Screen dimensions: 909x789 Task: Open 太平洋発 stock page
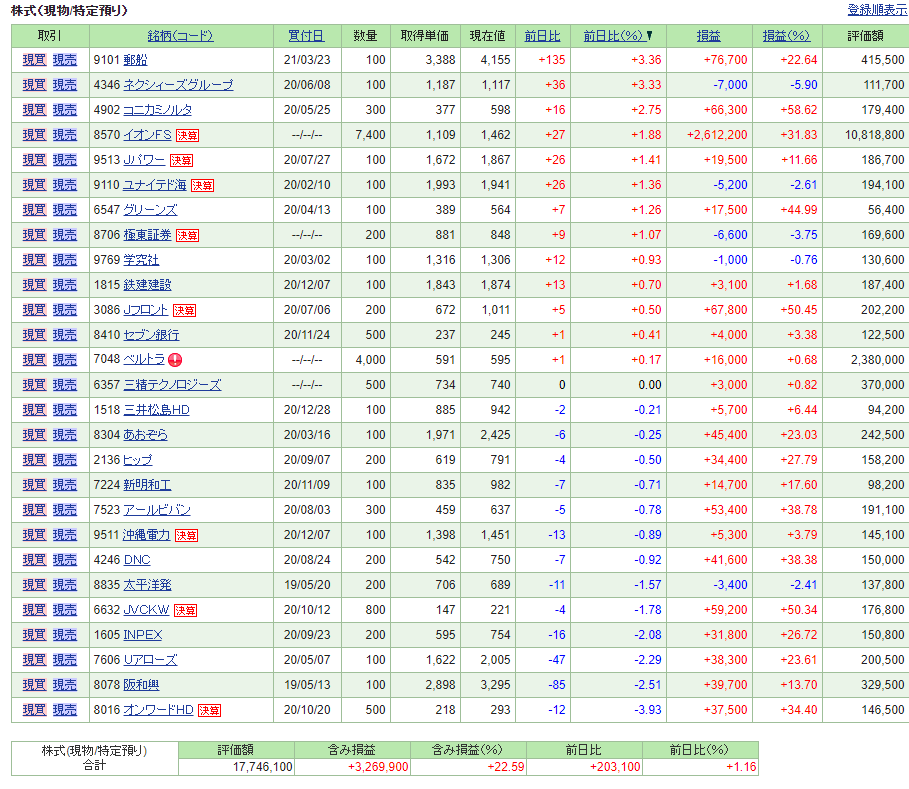[x=147, y=585]
